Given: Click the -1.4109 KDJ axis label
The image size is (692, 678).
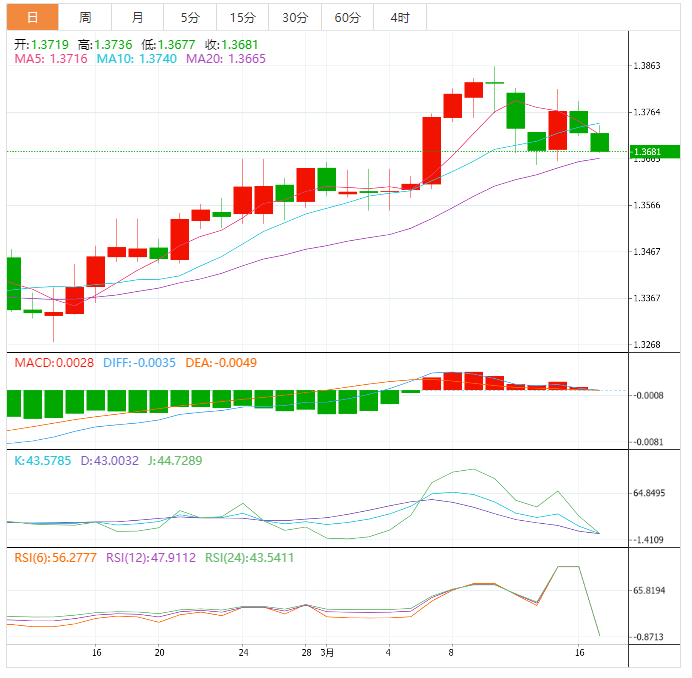Looking at the screenshot, I should point(648,540).
